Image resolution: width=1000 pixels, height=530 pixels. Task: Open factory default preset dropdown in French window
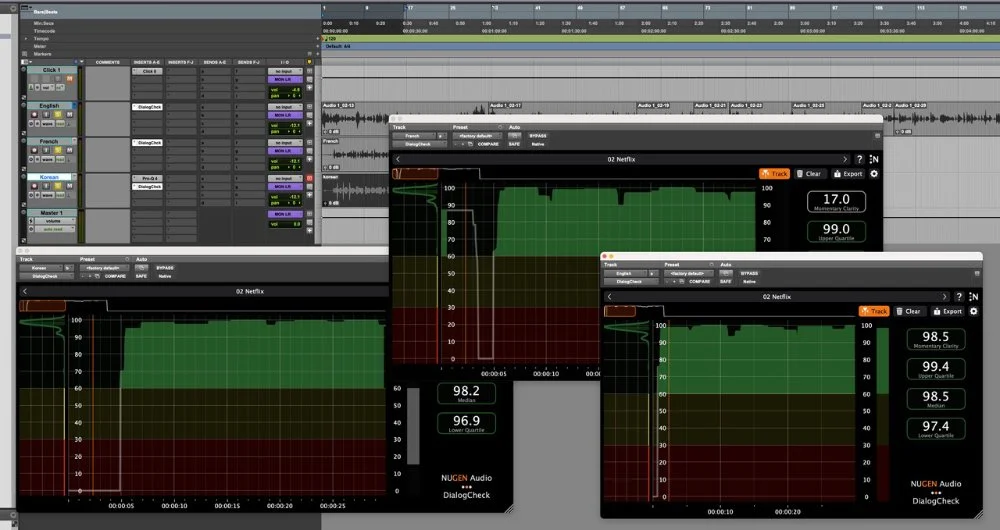476,136
